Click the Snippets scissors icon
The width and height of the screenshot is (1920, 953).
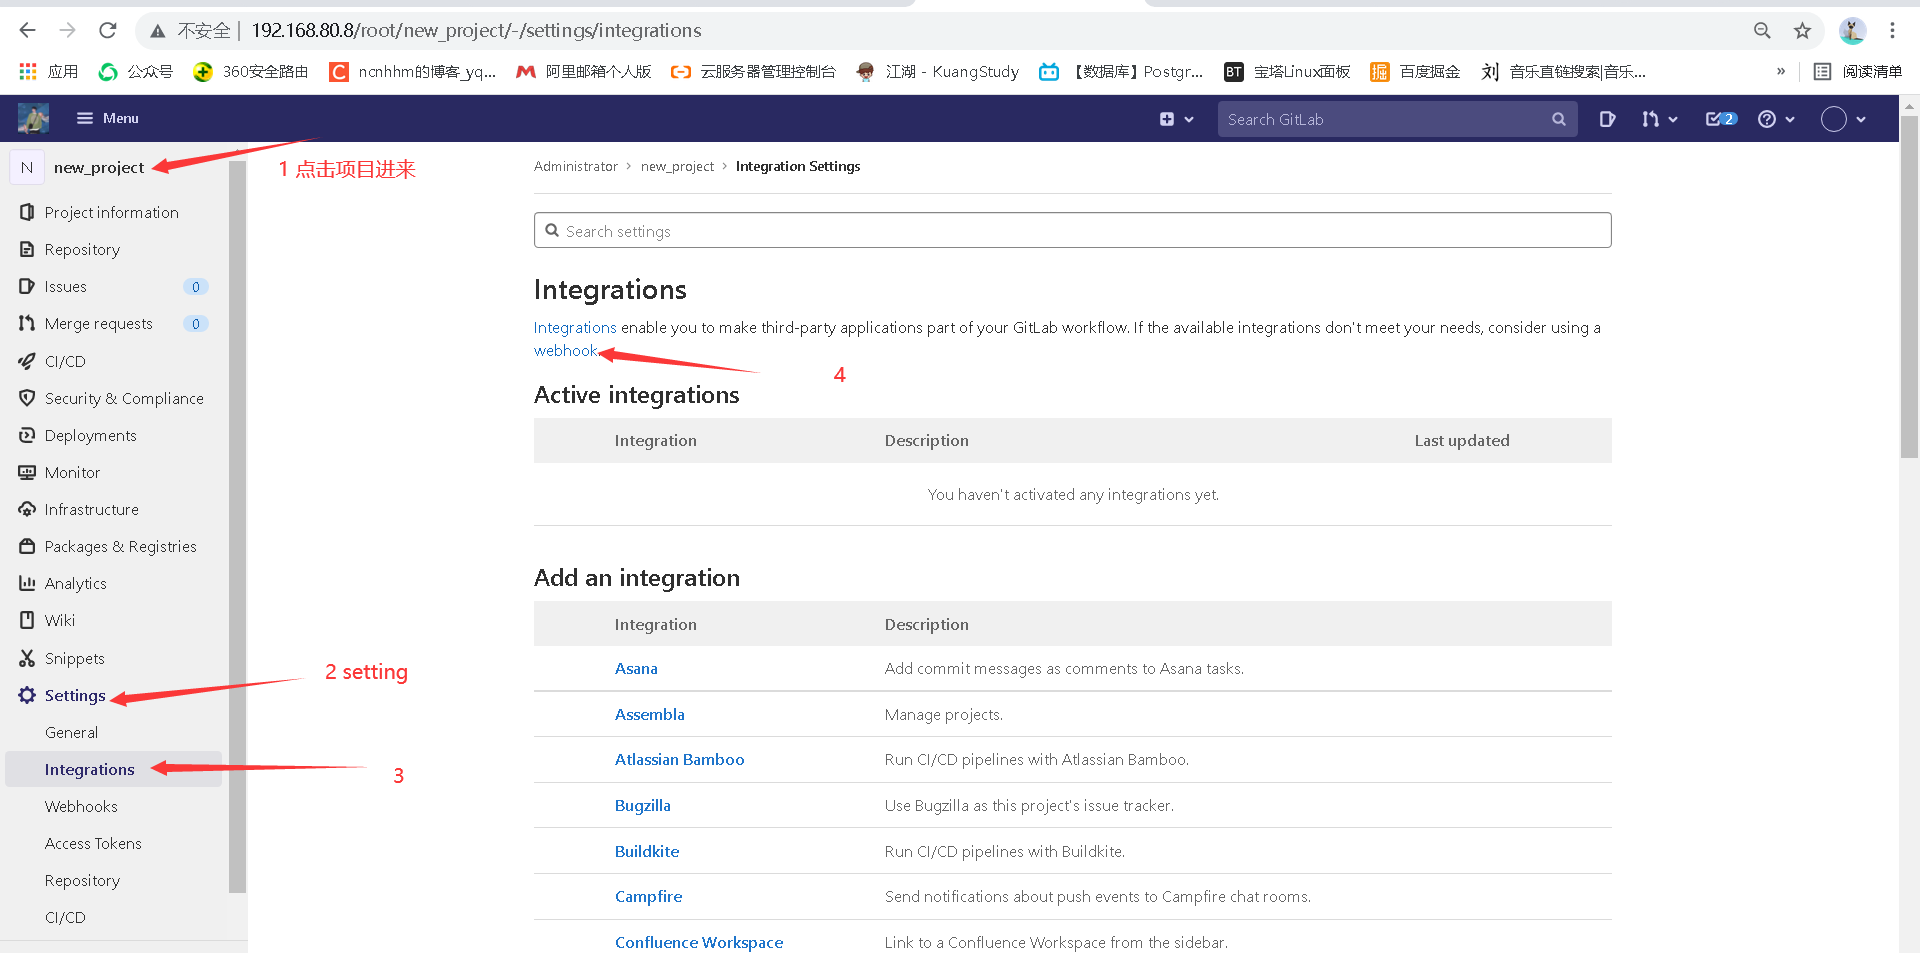pos(27,658)
